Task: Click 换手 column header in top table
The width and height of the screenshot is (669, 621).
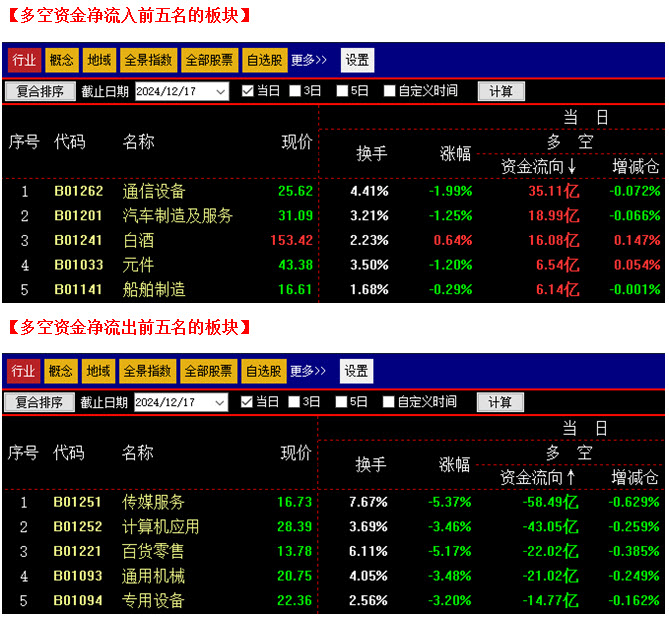Action: point(372,153)
